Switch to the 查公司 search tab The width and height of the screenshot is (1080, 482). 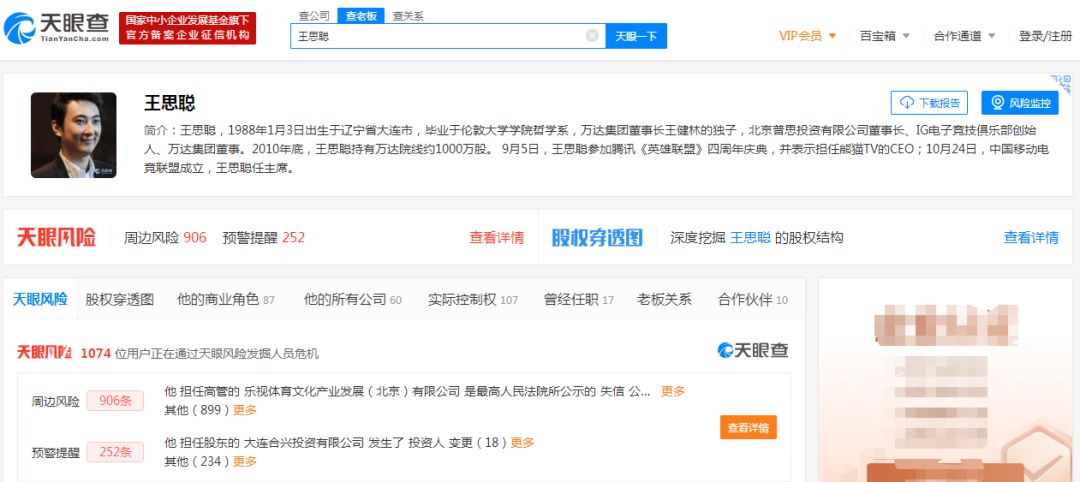pyautogui.click(x=313, y=16)
